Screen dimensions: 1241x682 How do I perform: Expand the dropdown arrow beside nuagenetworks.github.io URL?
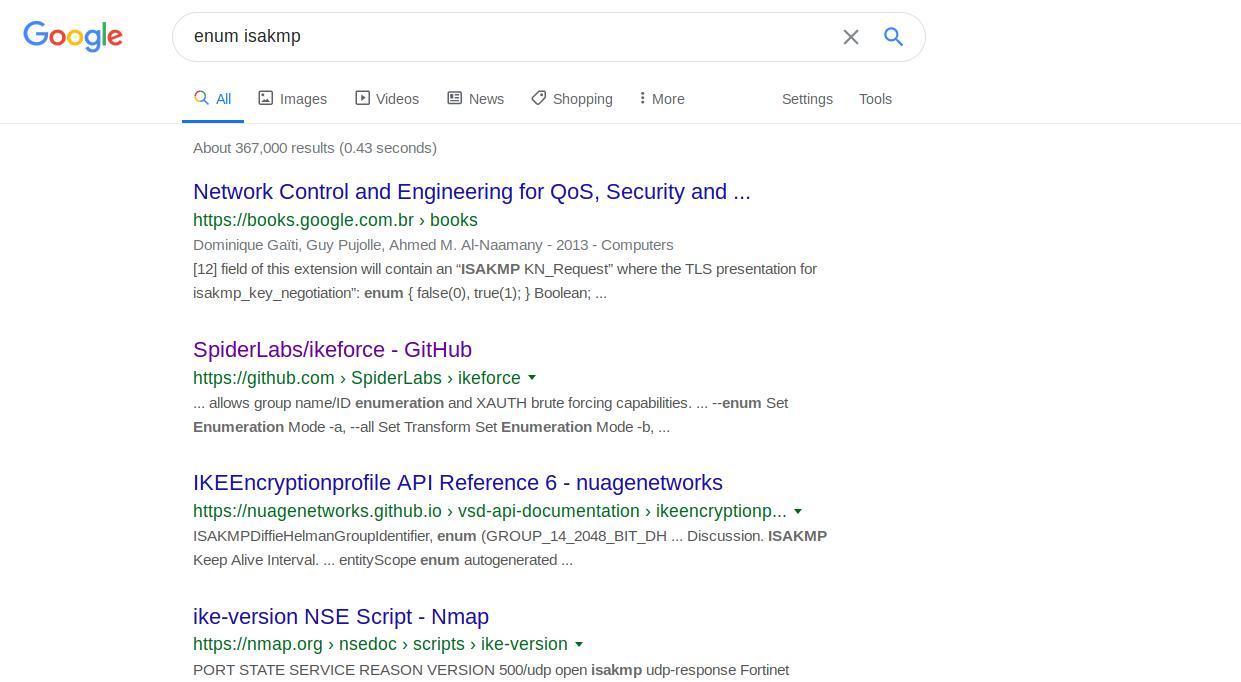798,511
